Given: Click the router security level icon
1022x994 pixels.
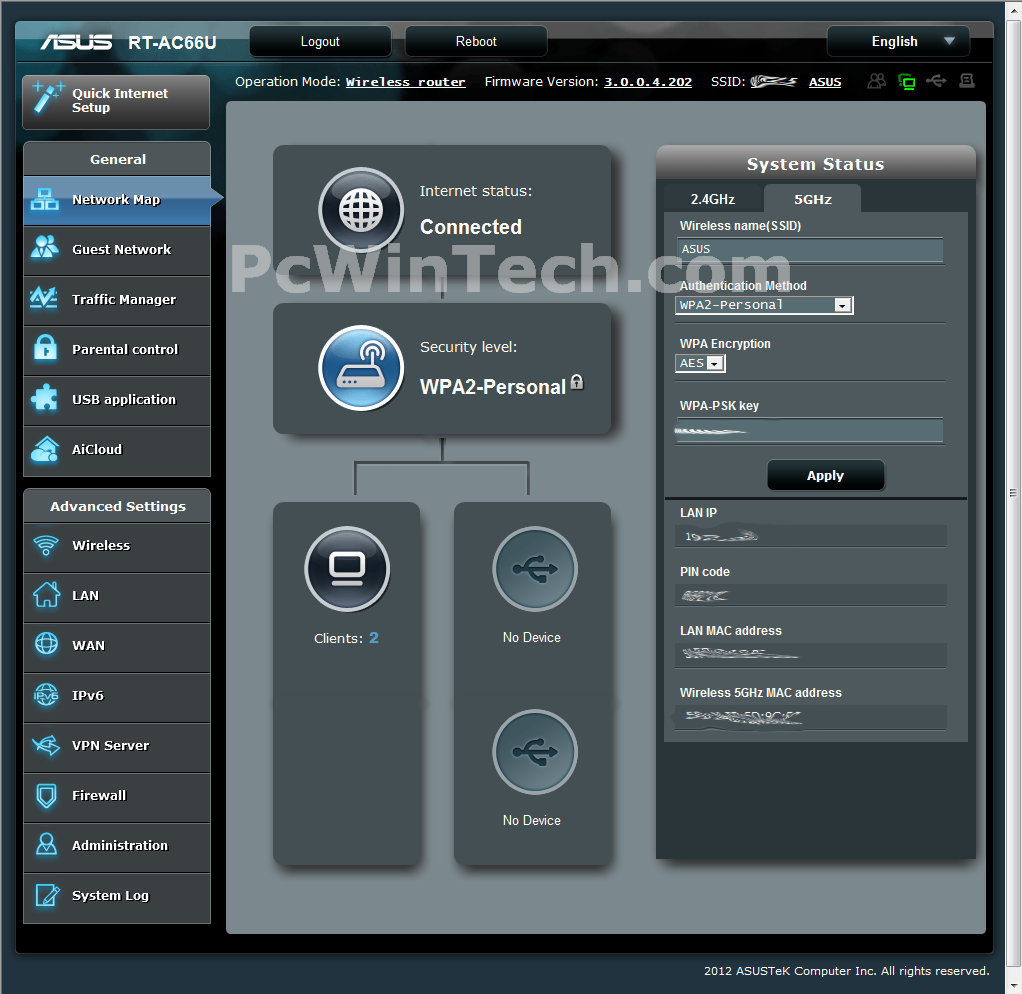Looking at the screenshot, I should coord(361,368).
